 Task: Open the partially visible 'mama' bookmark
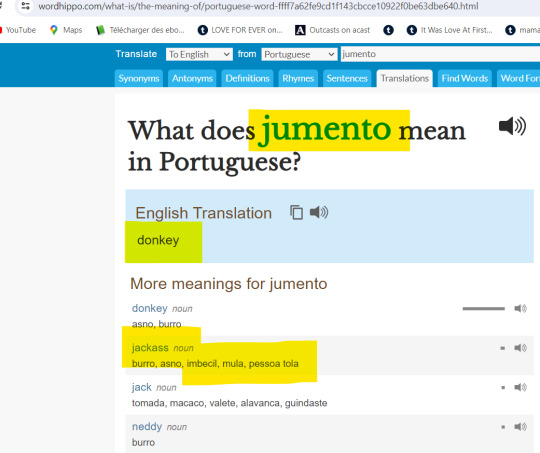tap(522, 30)
